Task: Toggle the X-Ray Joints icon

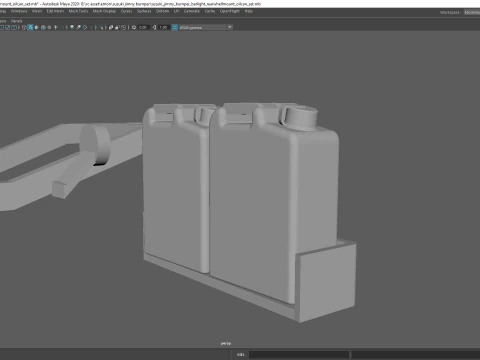Action: [123, 27]
